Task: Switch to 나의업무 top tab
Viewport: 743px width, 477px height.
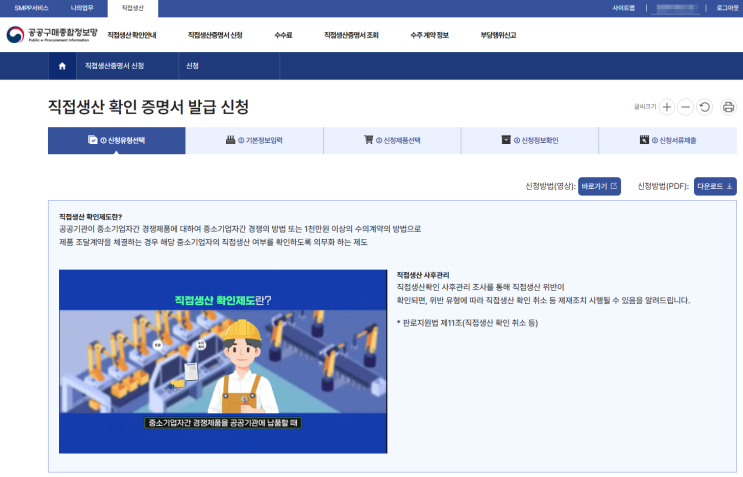Action: coord(82,8)
